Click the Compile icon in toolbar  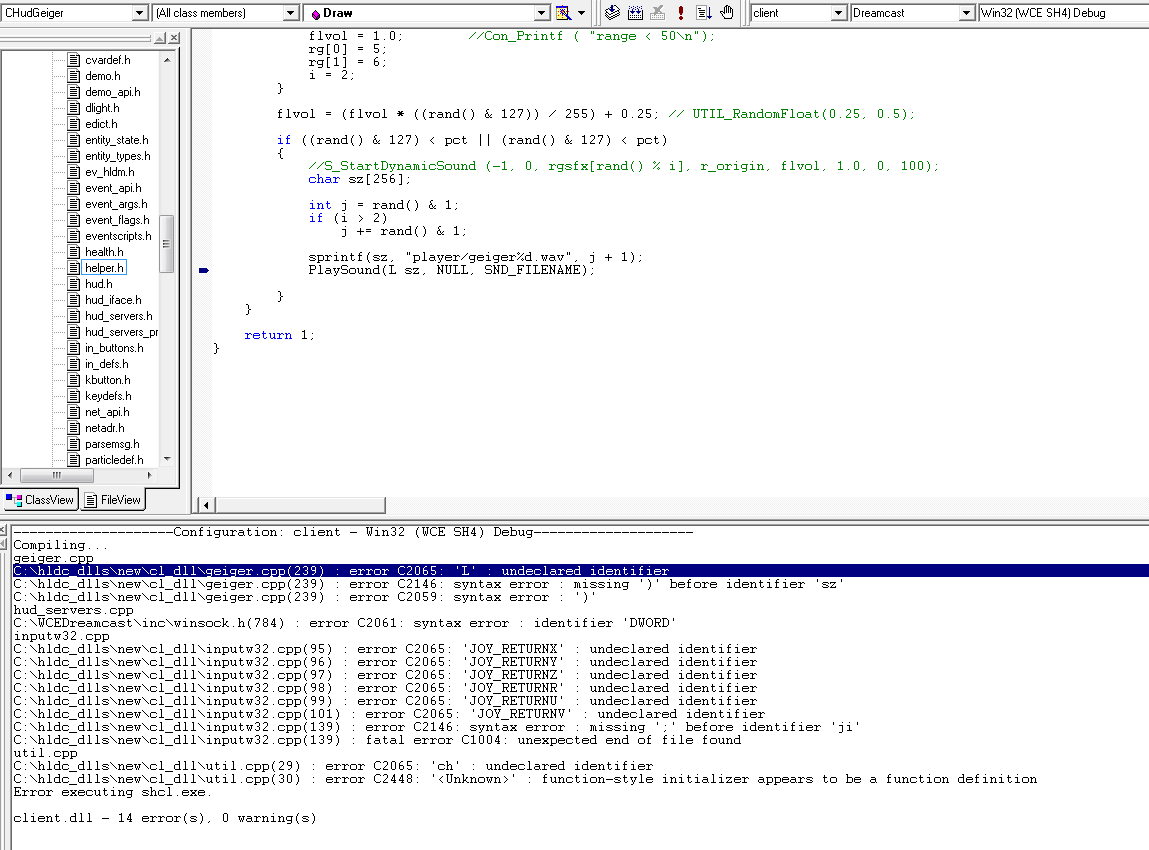pyautogui.click(x=613, y=12)
